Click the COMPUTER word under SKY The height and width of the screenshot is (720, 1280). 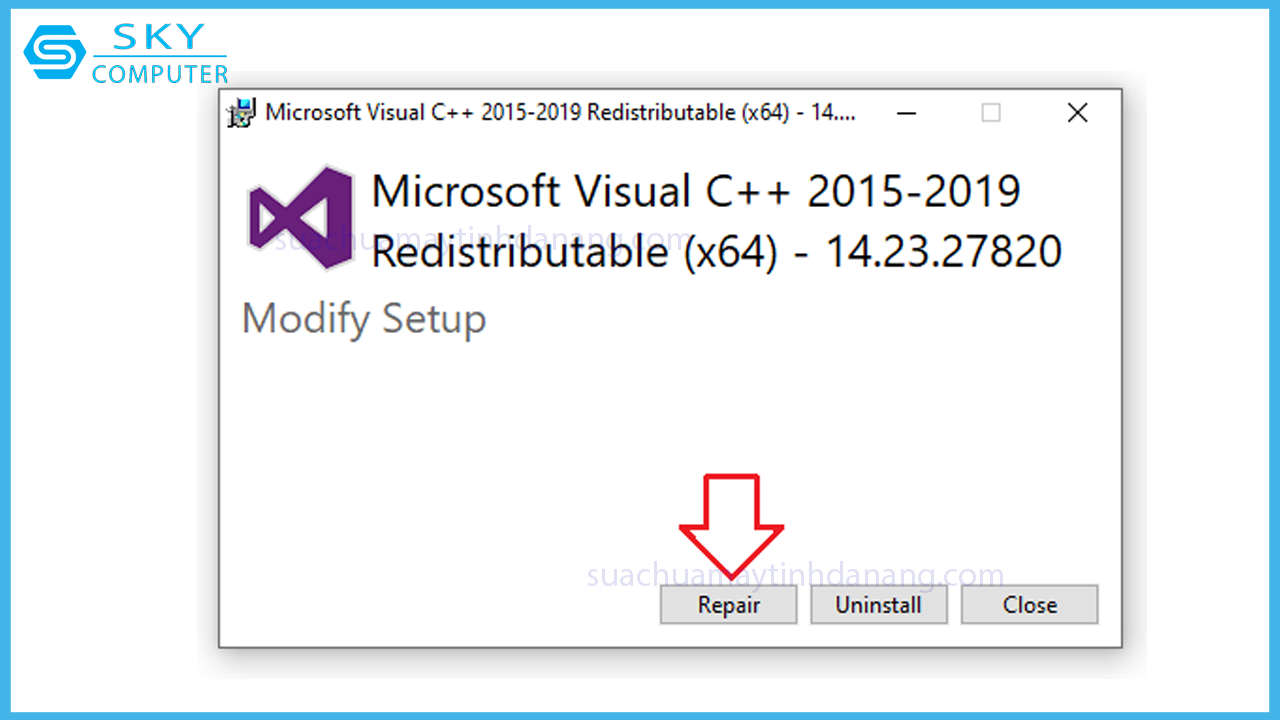click(160, 74)
